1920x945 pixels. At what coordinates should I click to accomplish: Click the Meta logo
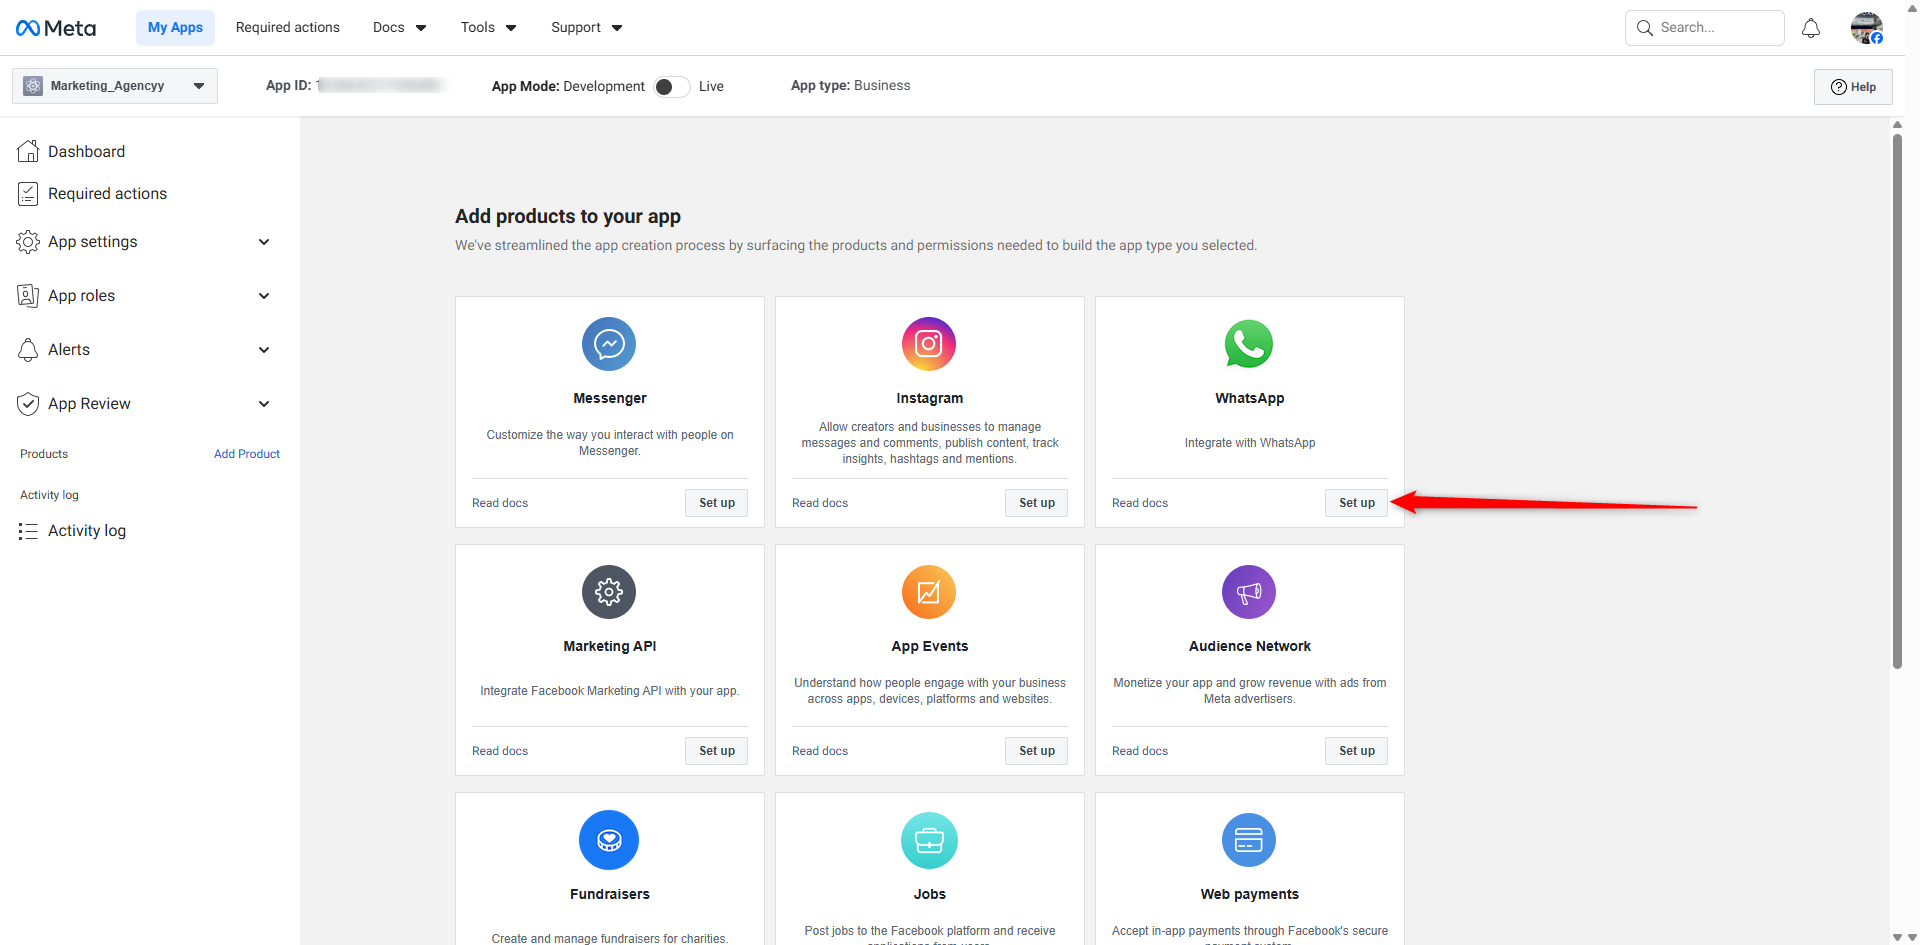click(56, 28)
